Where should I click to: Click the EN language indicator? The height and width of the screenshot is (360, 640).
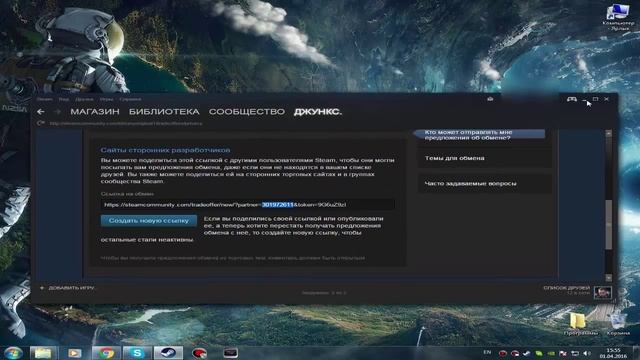pos(487,352)
